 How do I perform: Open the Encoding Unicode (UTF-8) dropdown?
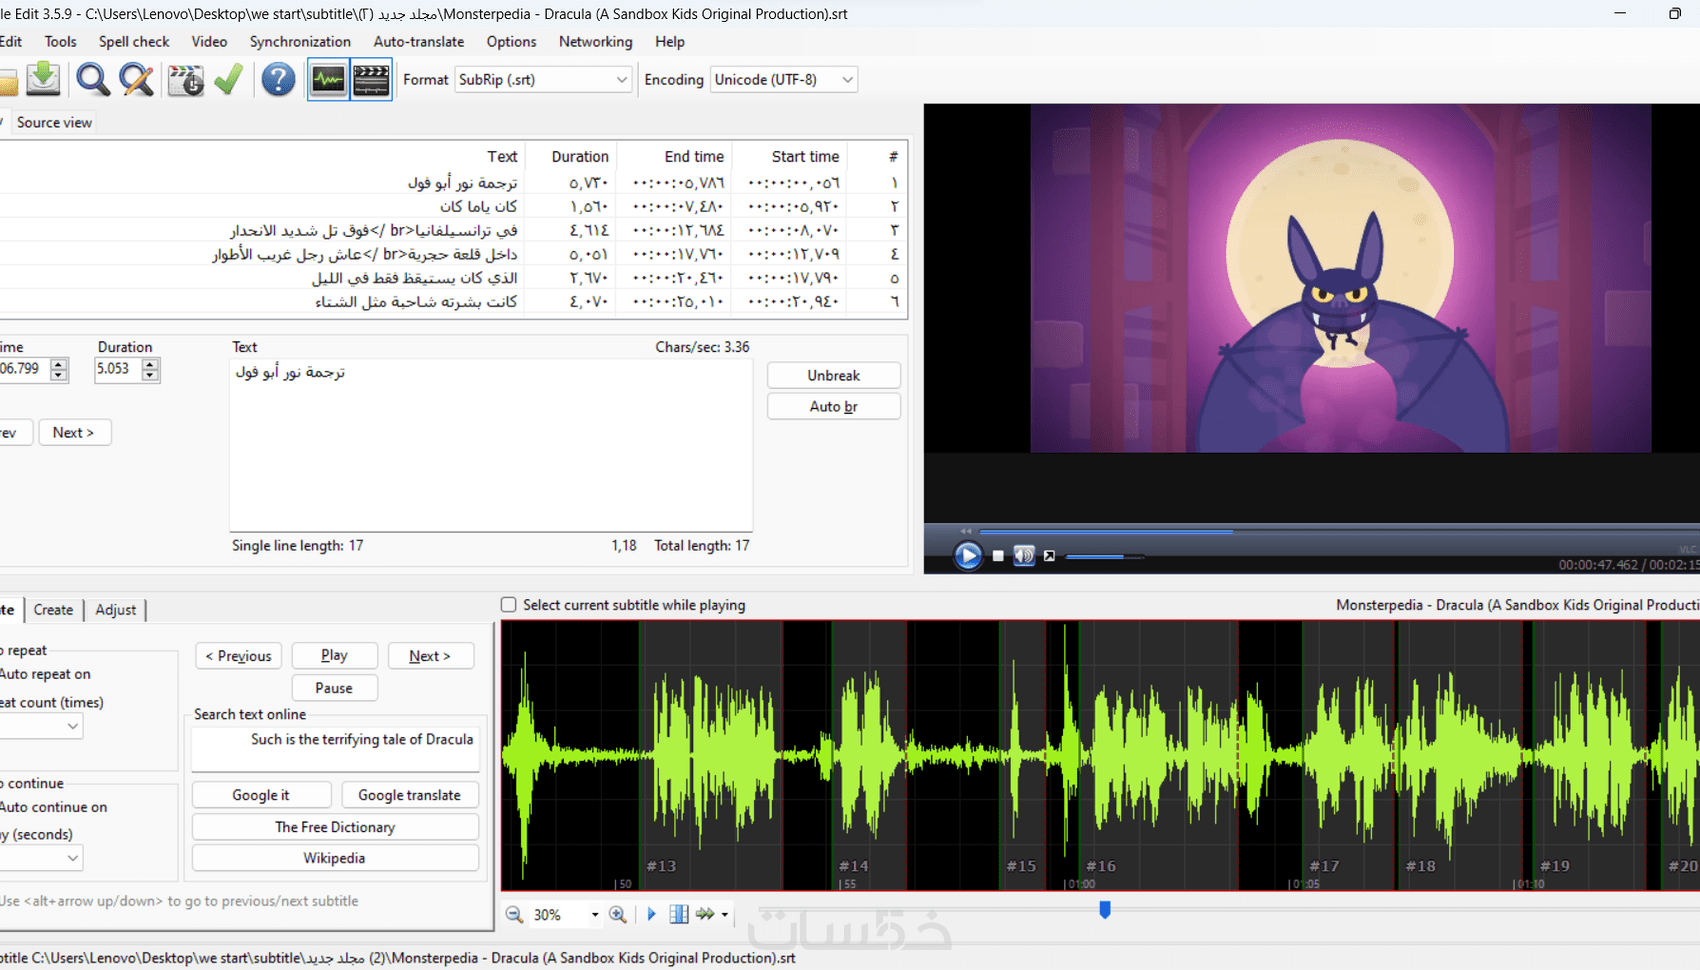(783, 79)
